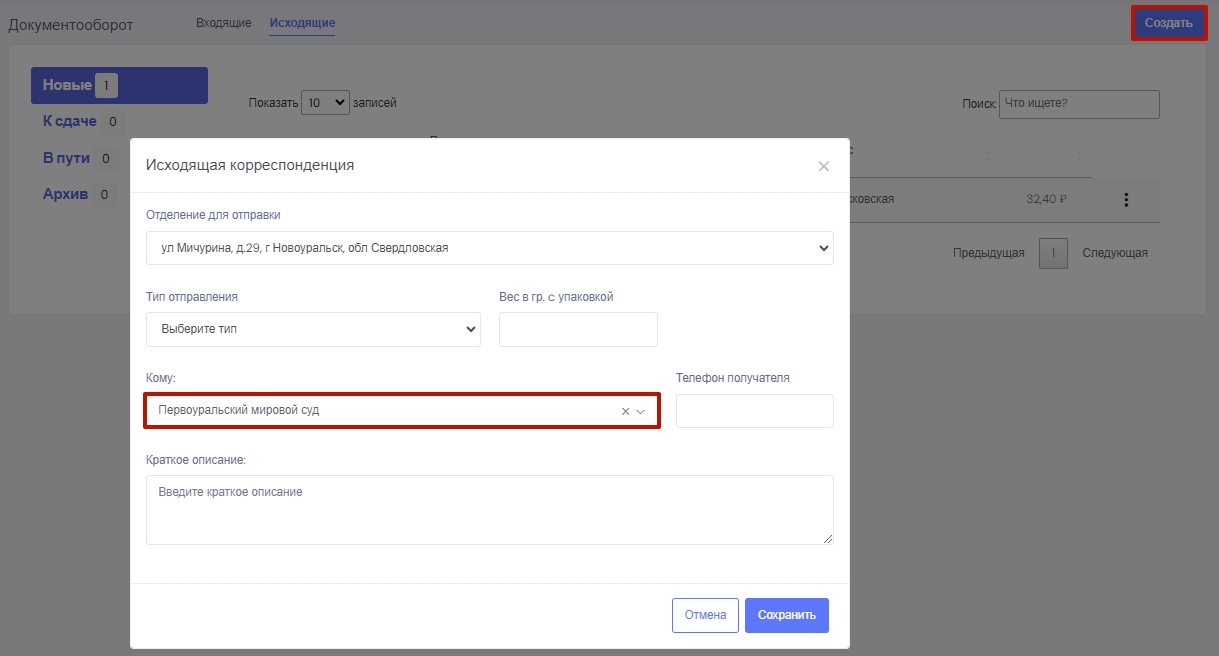Click the Телефон получателя input field
This screenshot has width=1219, height=656.
point(754,411)
